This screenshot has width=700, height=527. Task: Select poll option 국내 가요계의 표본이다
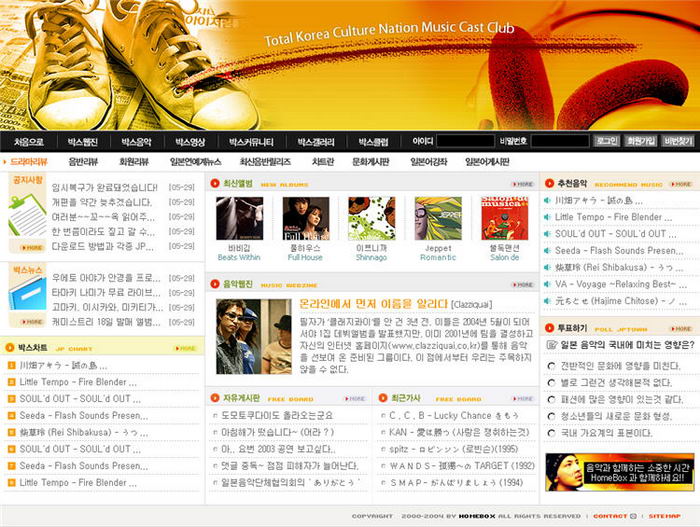[x=551, y=433]
